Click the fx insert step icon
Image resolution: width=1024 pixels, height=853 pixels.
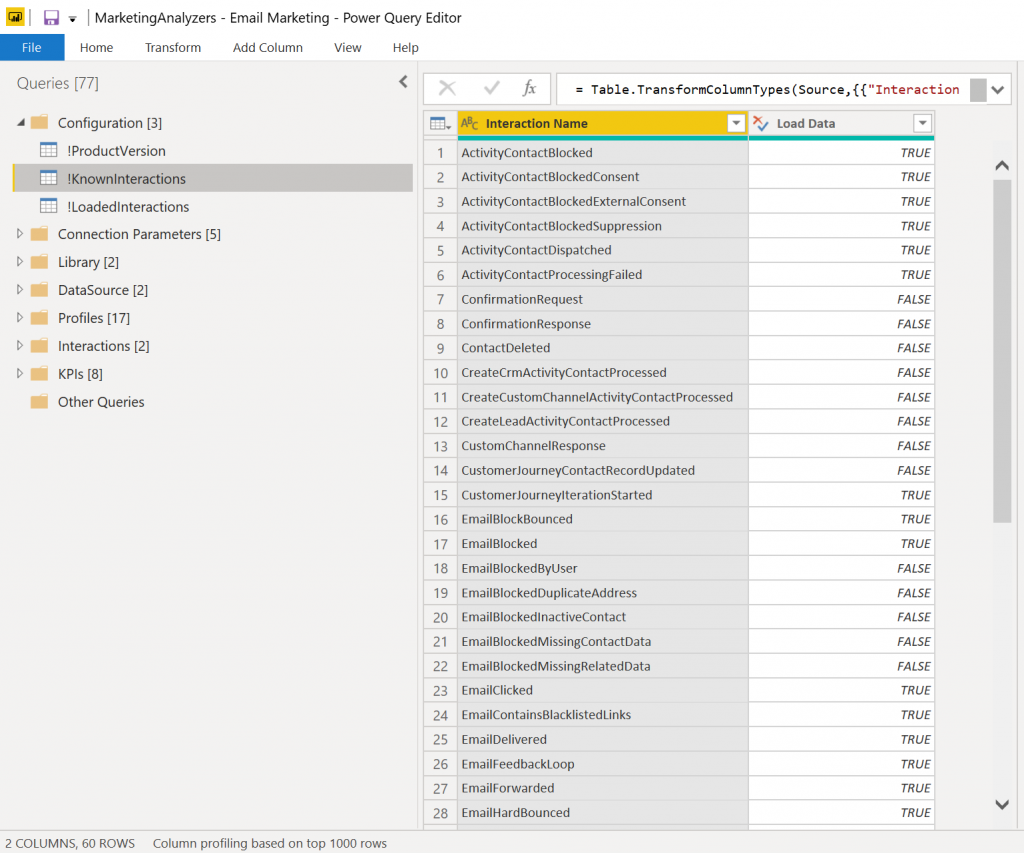(x=530, y=88)
